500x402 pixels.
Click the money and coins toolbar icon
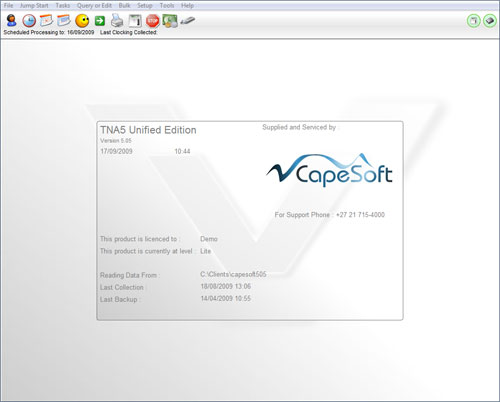(170, 21)
